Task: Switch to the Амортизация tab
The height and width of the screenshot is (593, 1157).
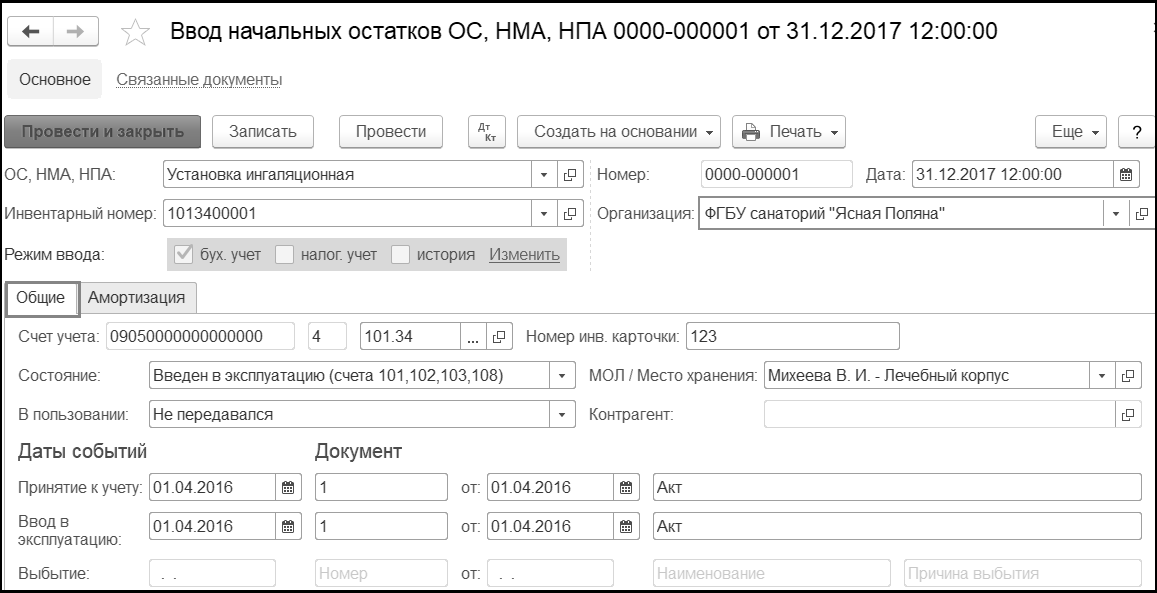Action: (x=136, y=297)
